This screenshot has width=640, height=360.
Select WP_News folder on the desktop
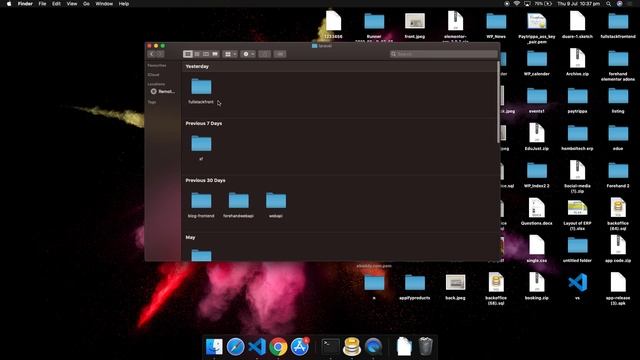coord(496,25)
